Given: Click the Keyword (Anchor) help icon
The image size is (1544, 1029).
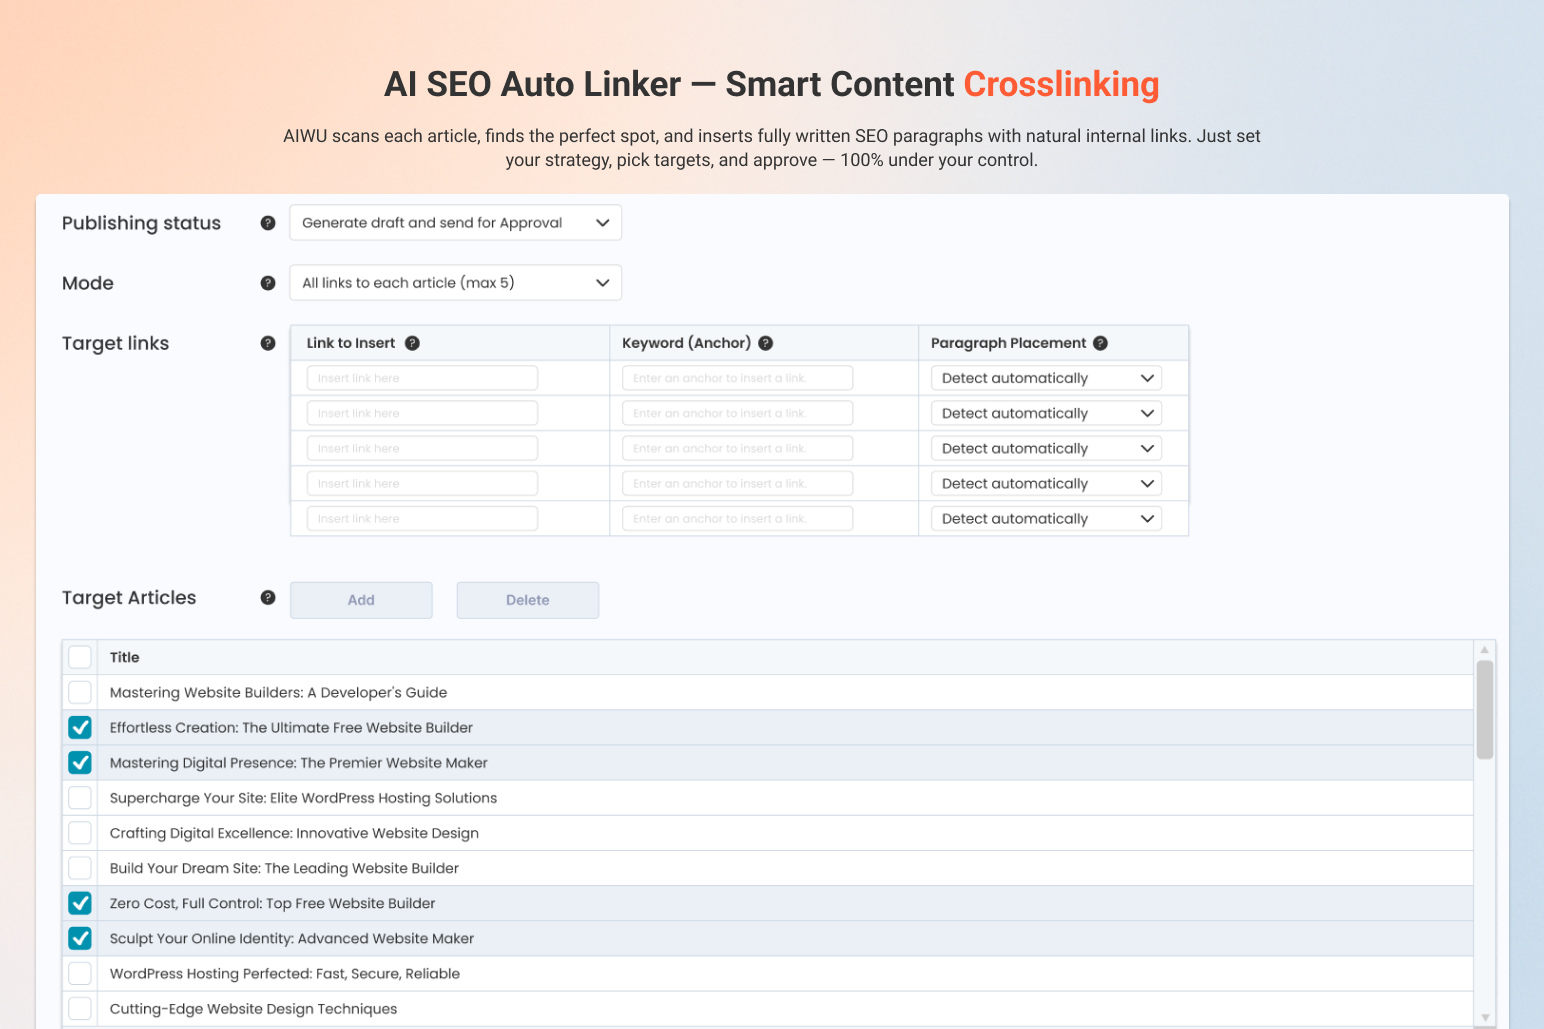Looking at the screenshot, I should point(765,342).
